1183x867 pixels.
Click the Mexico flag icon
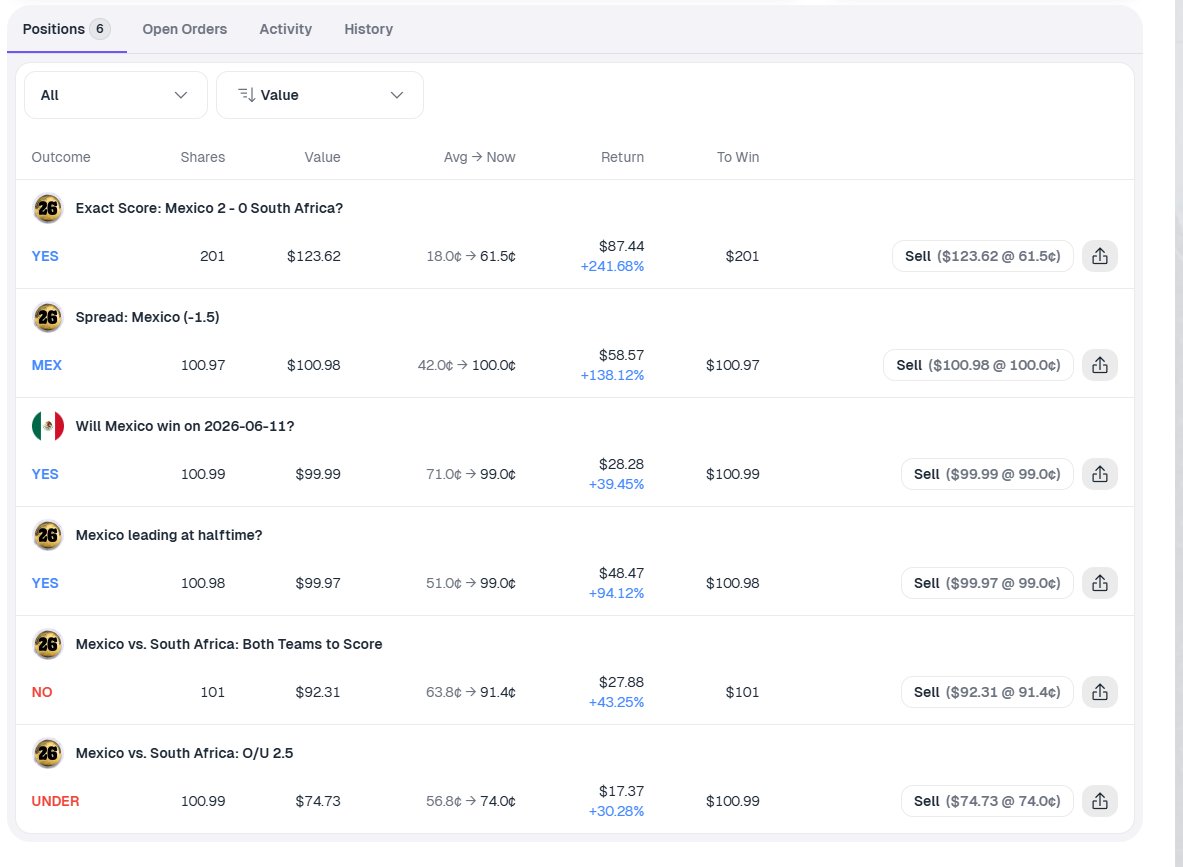pos(48,426)
